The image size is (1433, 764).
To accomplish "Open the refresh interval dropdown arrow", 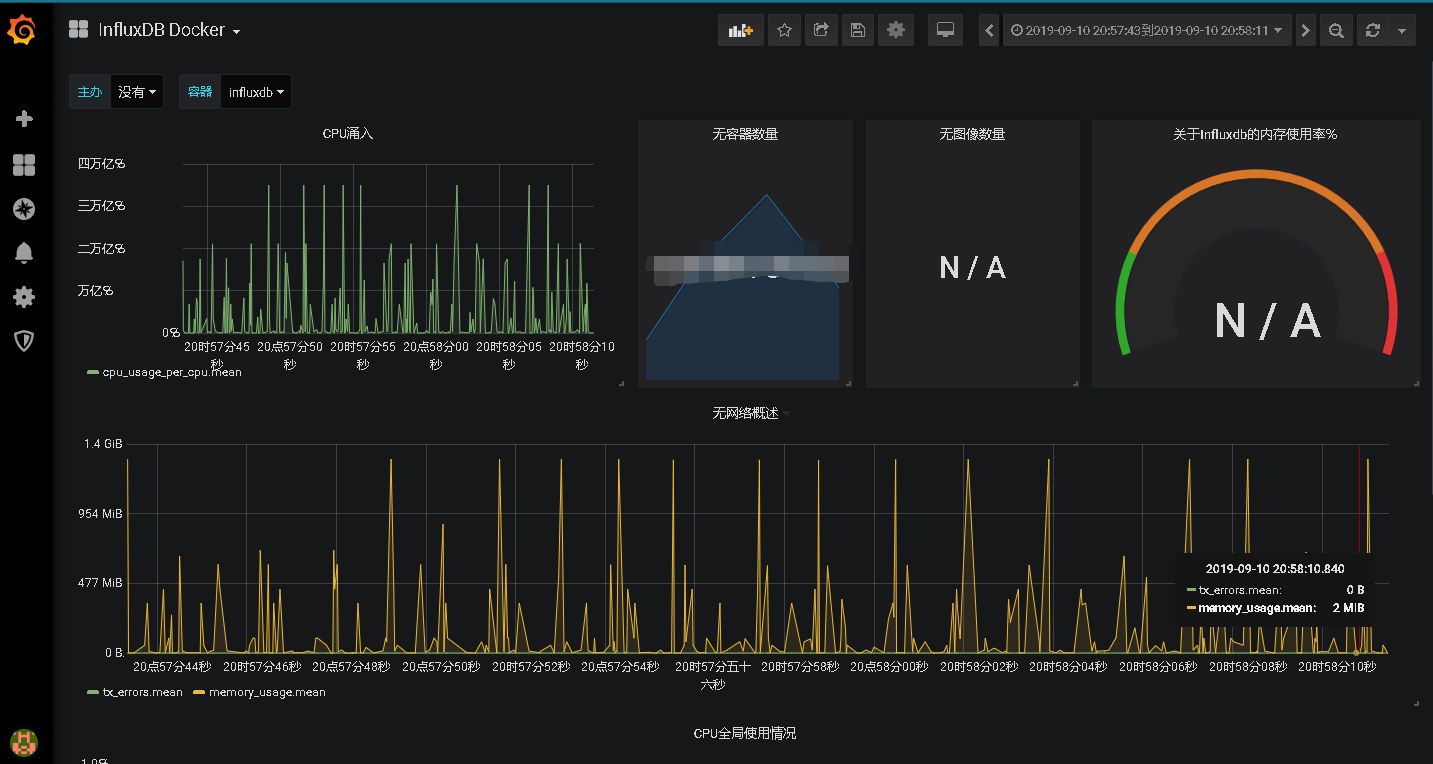I will 1402,30.
